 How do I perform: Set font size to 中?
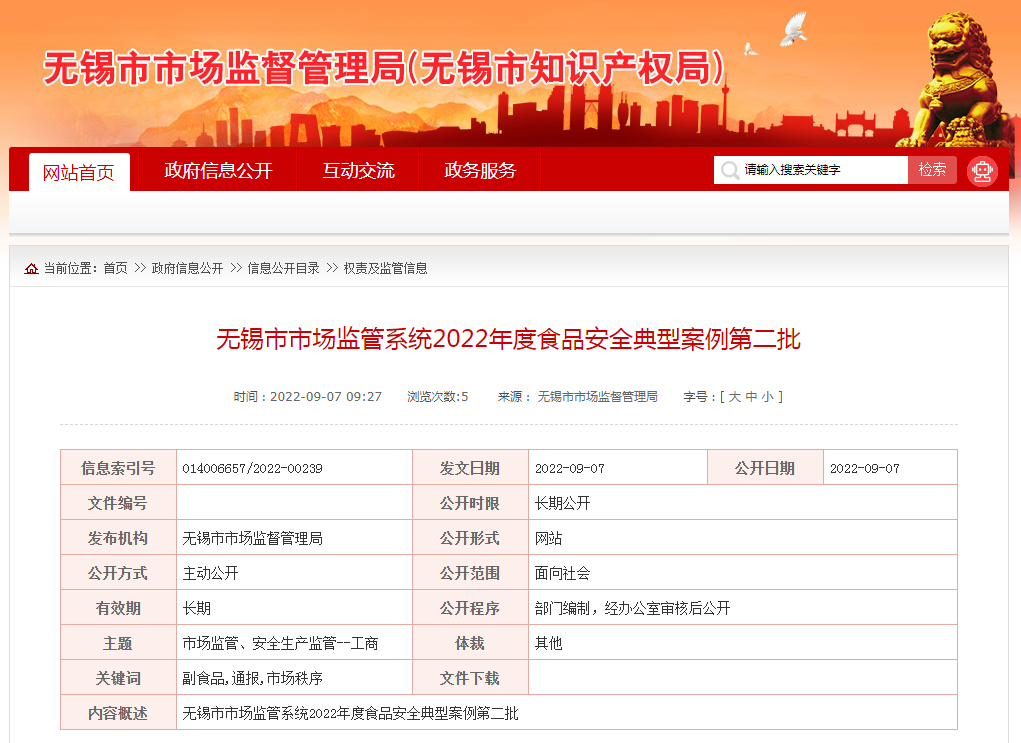click(751, 397)
